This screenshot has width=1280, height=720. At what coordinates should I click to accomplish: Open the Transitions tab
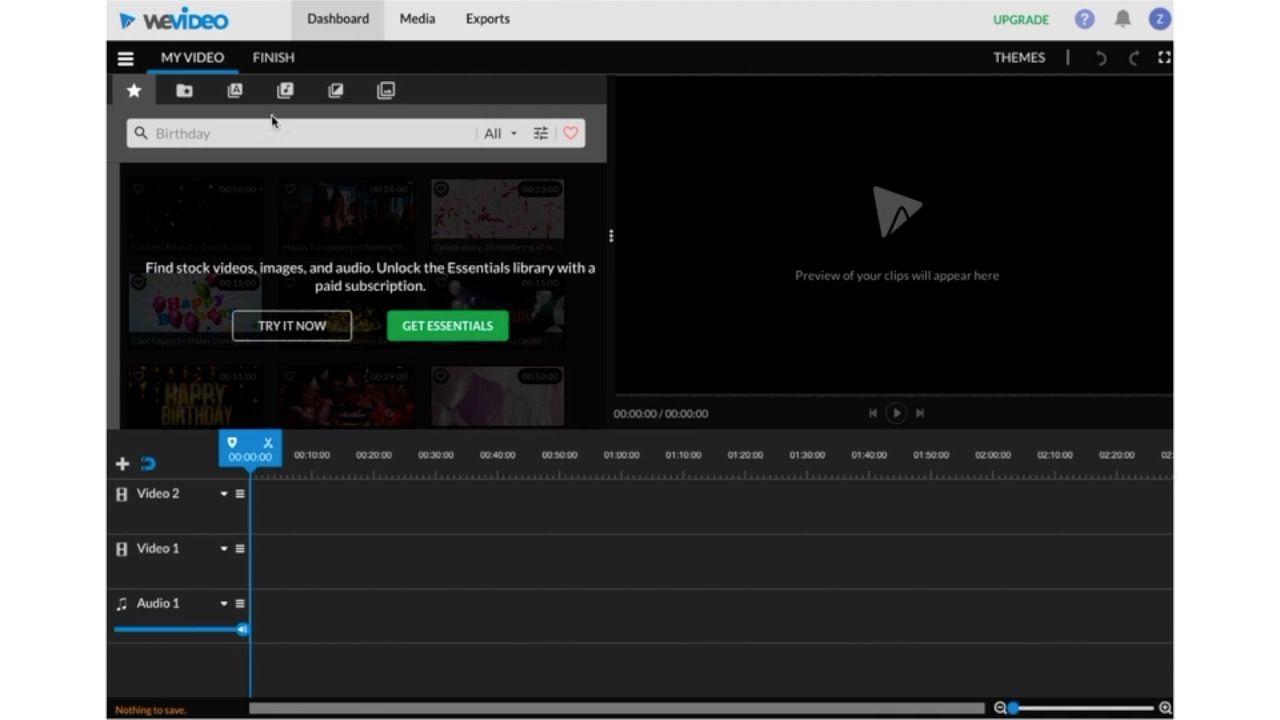pos(336,91)
